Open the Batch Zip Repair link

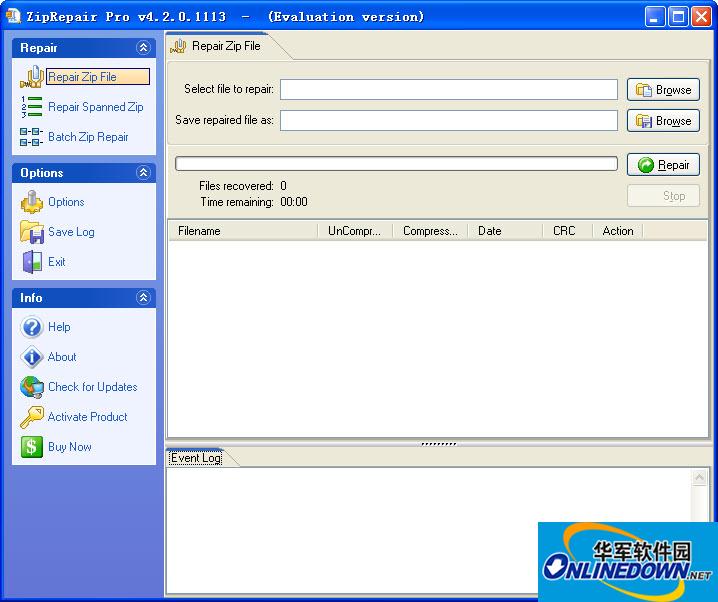click(88, 137)
